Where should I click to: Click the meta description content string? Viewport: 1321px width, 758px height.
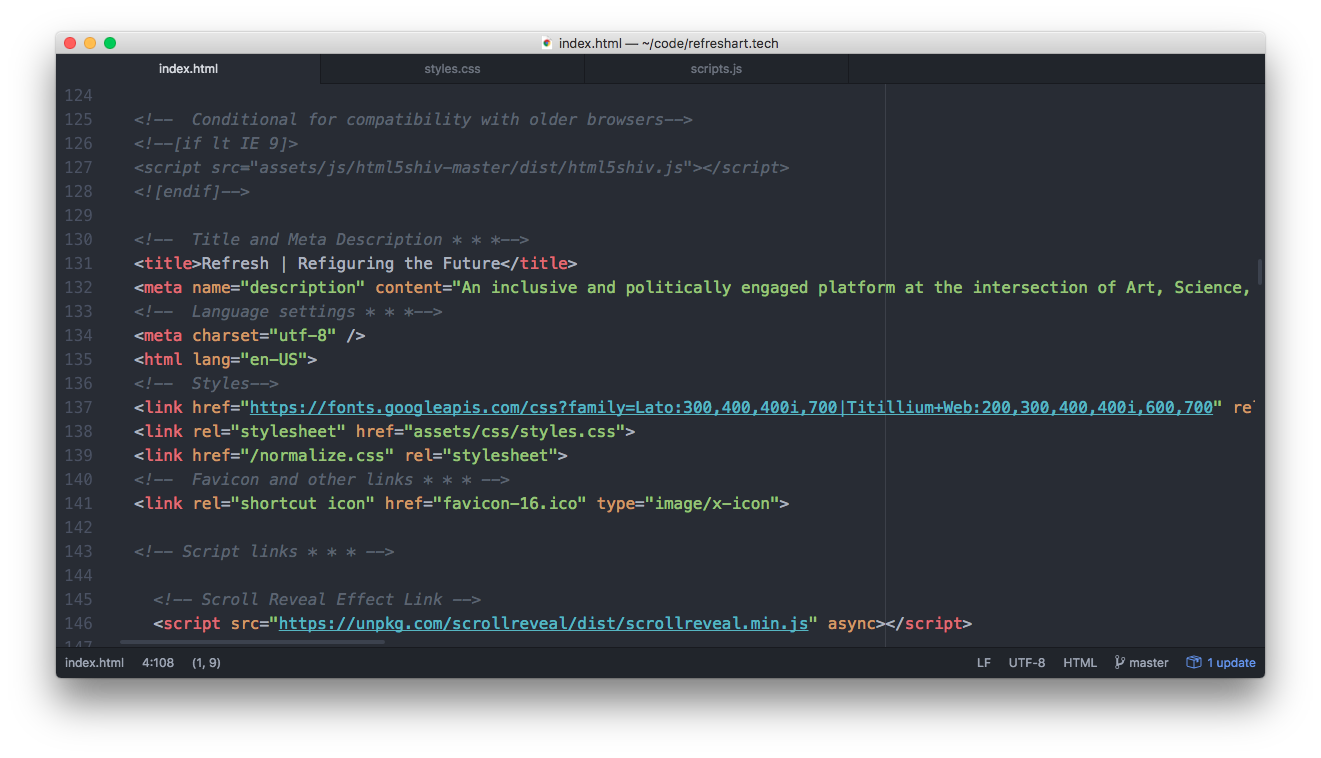pyautogui.click(x=852, y=287)
